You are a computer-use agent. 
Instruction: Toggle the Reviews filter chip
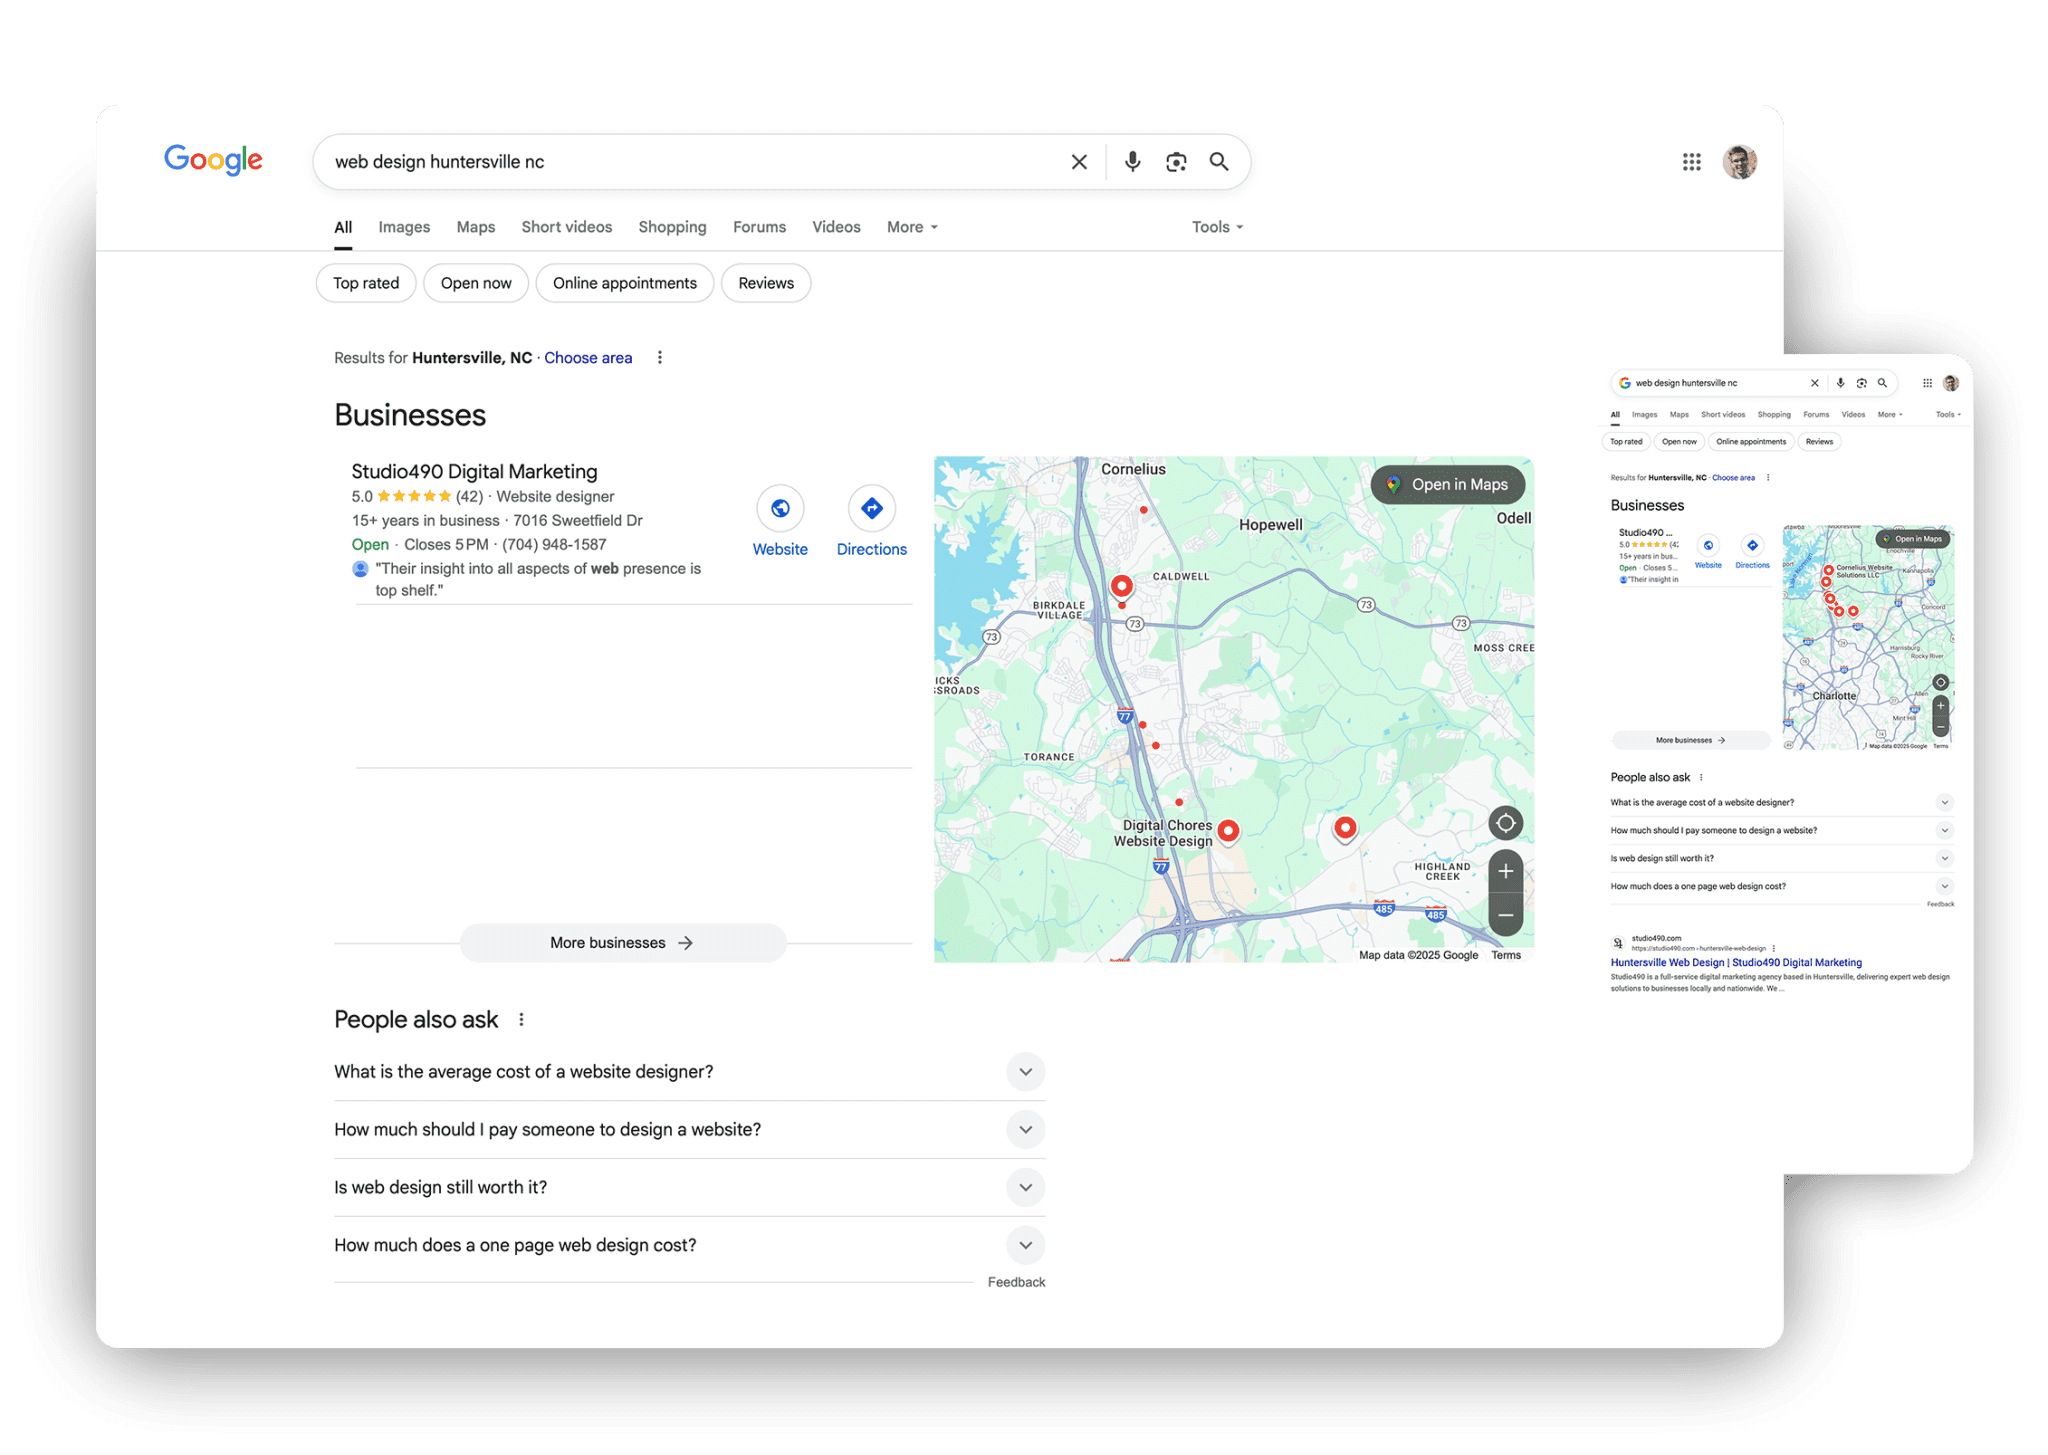(x=766, y=283)
